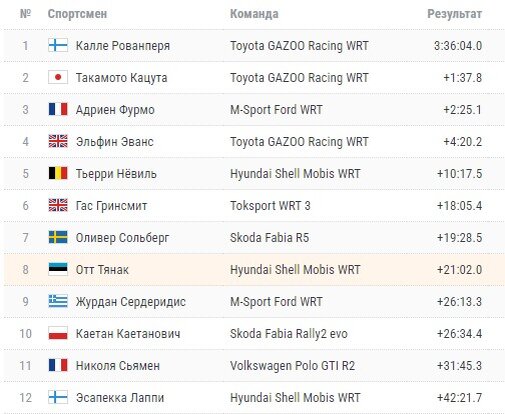The width and height of the screenshot is (505, 414).
Task: Open athlete Эсапекка Лаппи
Action: point(120,398)
